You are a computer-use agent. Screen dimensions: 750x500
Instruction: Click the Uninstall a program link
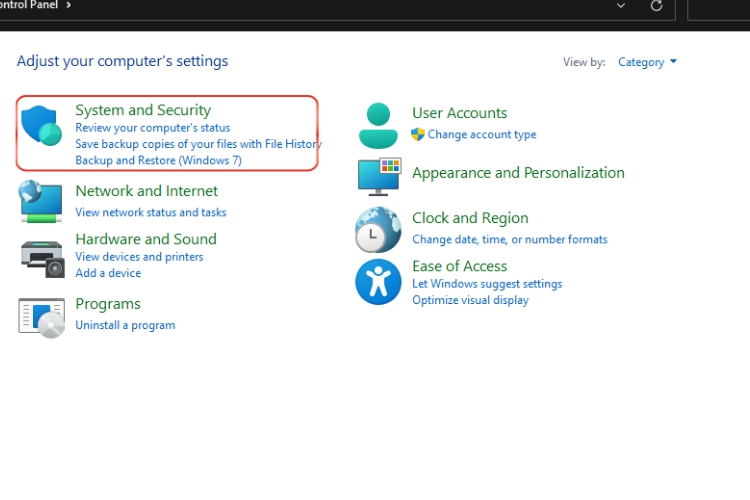click(x=125, y=325)
